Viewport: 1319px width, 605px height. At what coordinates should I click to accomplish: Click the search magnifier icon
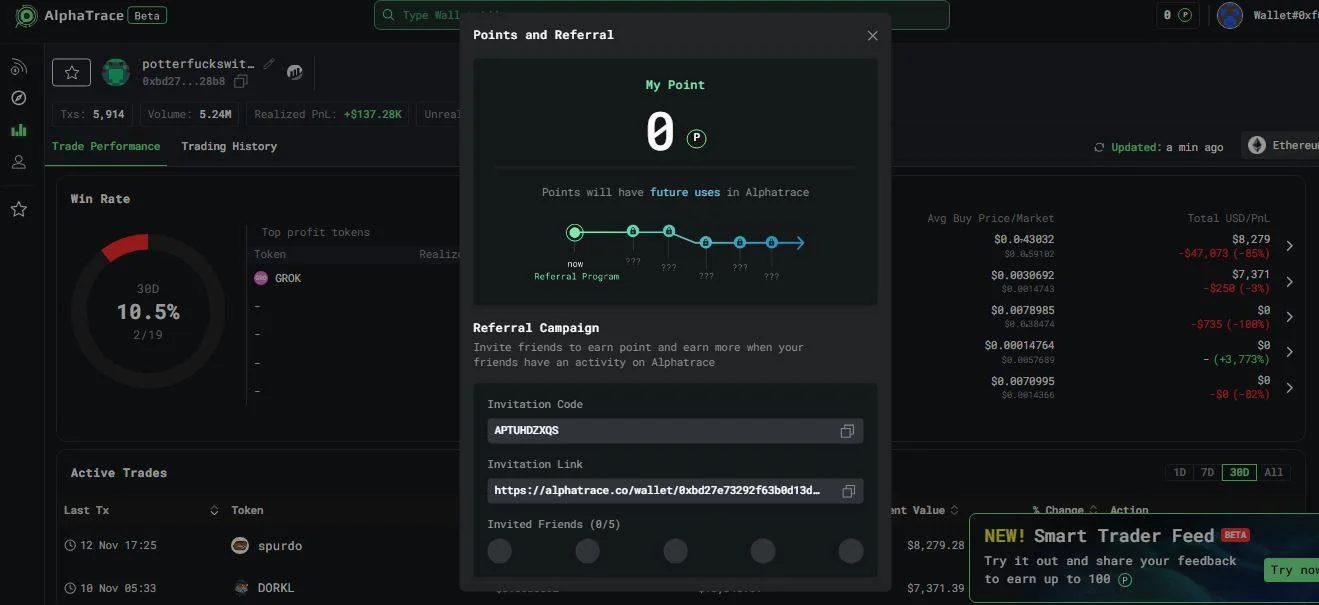click(x=389, y=15)
